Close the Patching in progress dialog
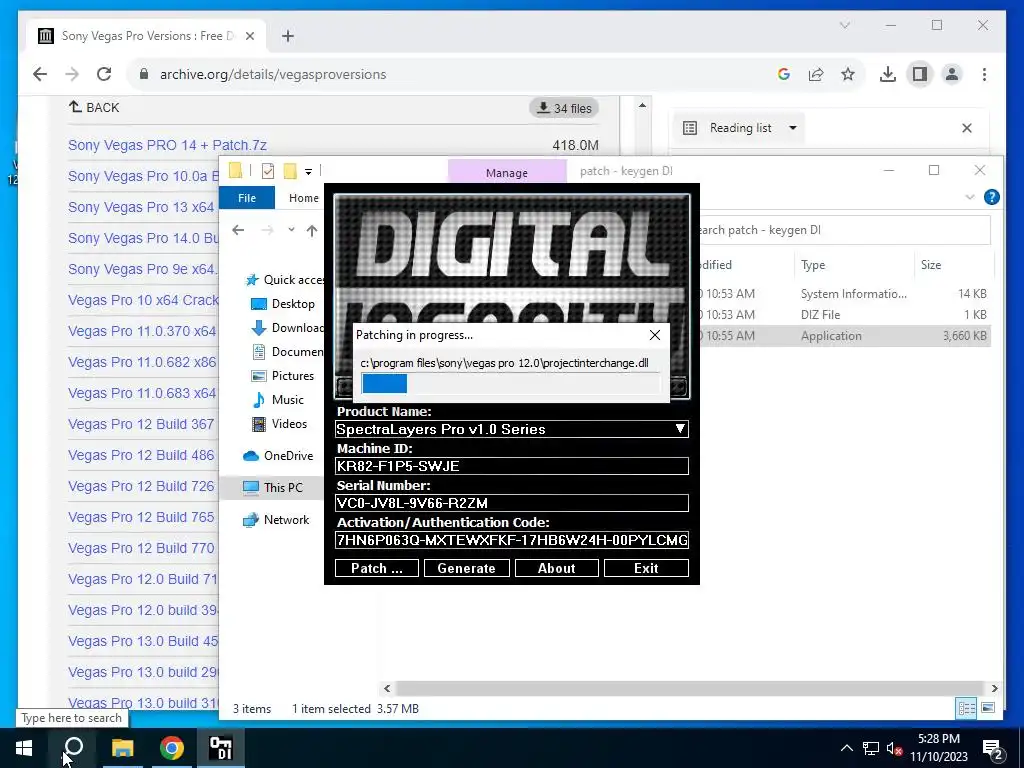The height and width of the screenshot is (768, 1024). [x=654, y=335]
